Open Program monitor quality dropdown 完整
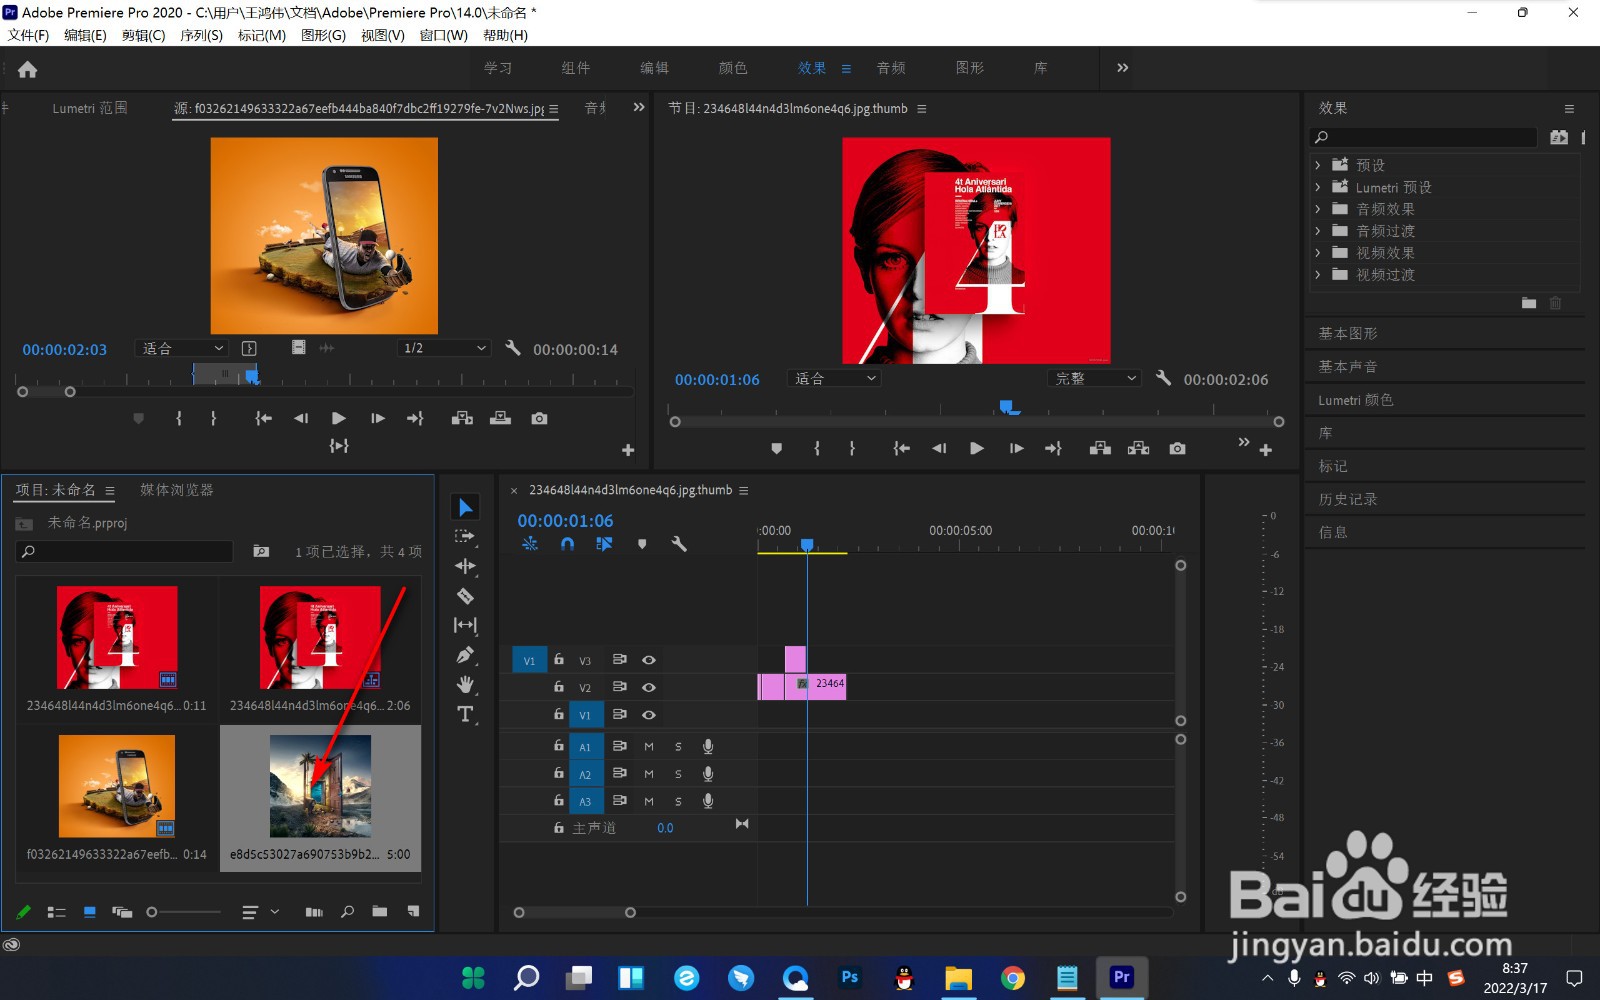The image size is (1600, 1000). (x=1095, y=378)
